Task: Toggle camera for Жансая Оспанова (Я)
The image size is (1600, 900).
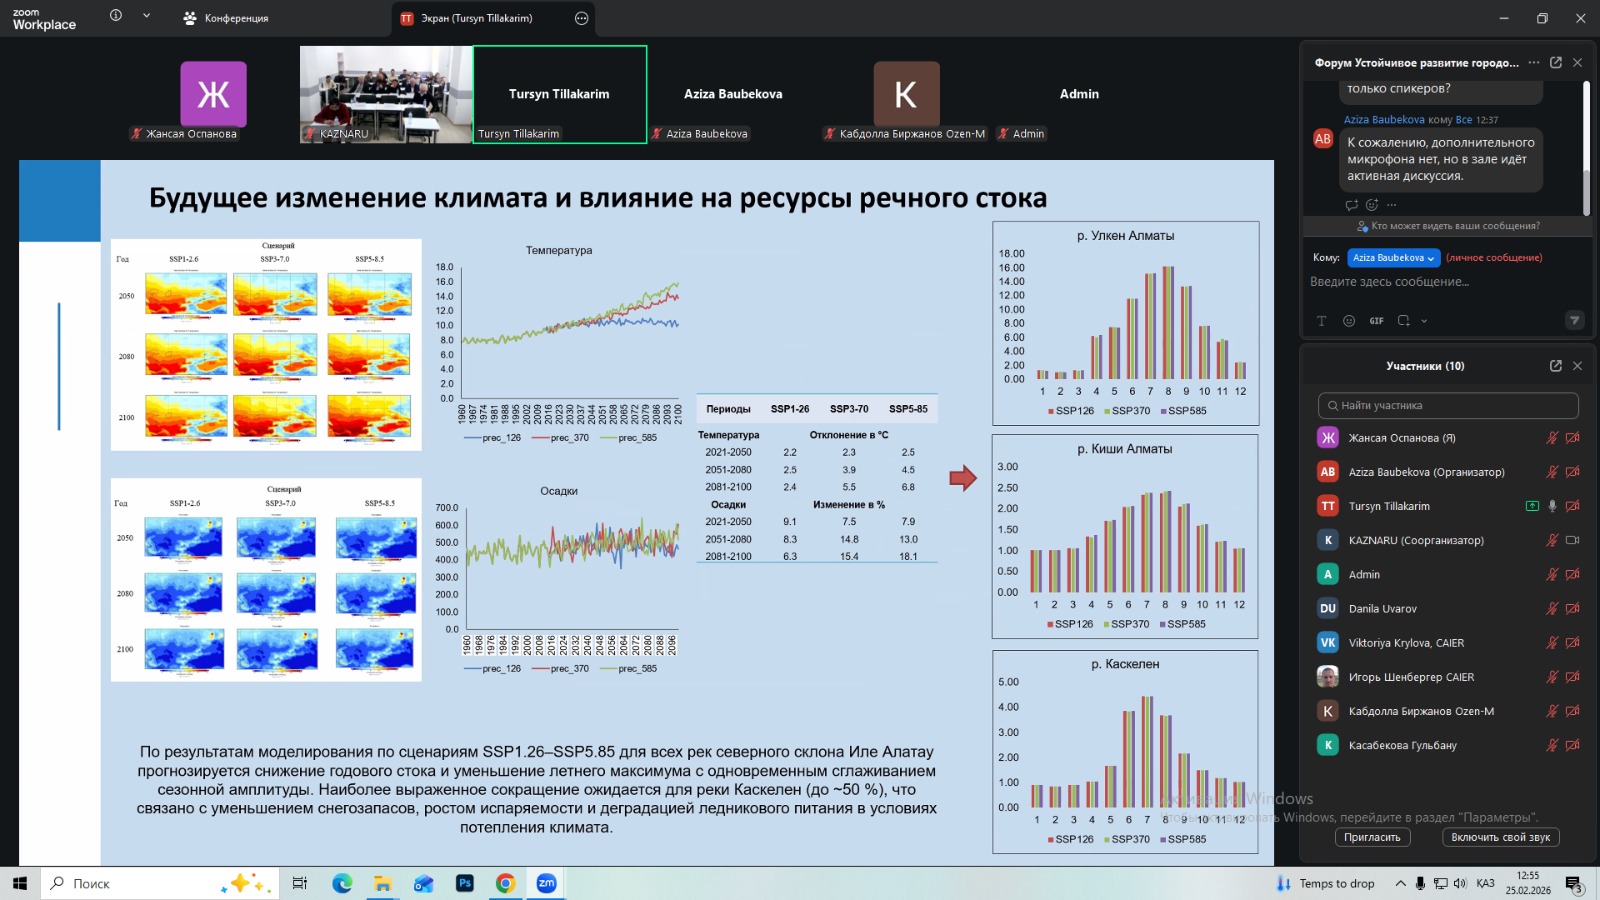Action: [x=1572, y=438]
